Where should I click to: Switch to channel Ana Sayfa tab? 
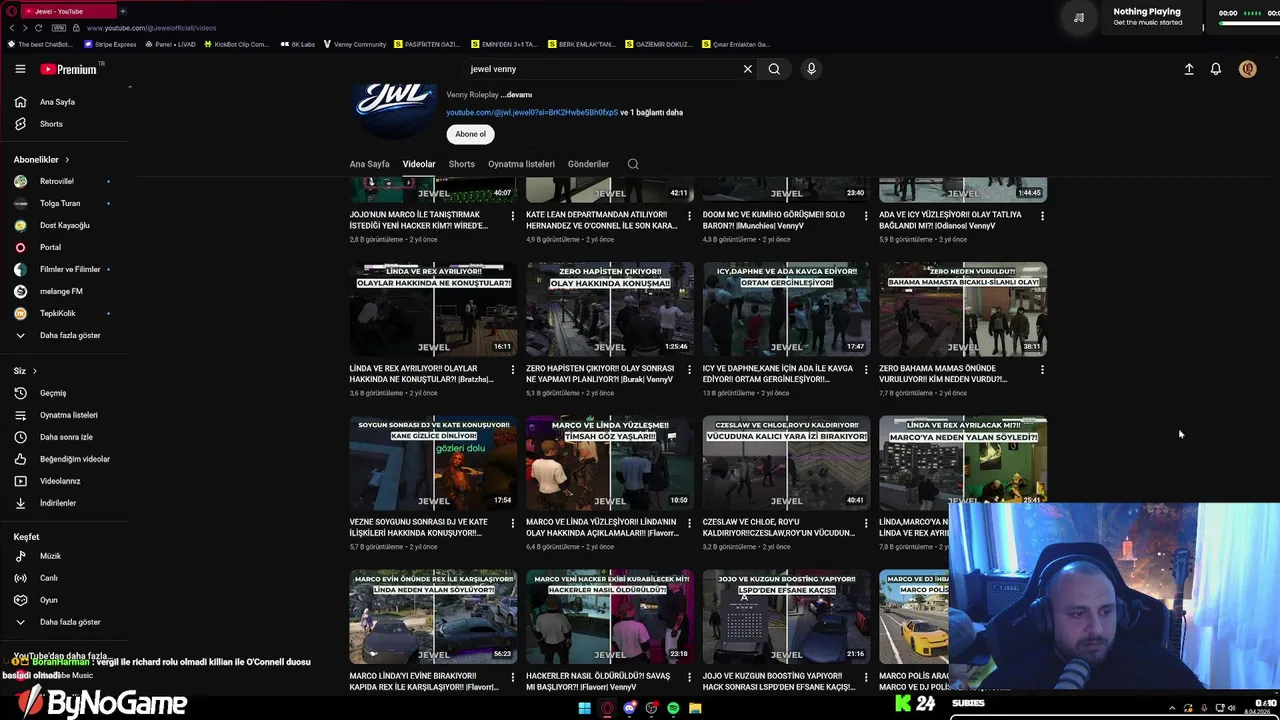369,164
